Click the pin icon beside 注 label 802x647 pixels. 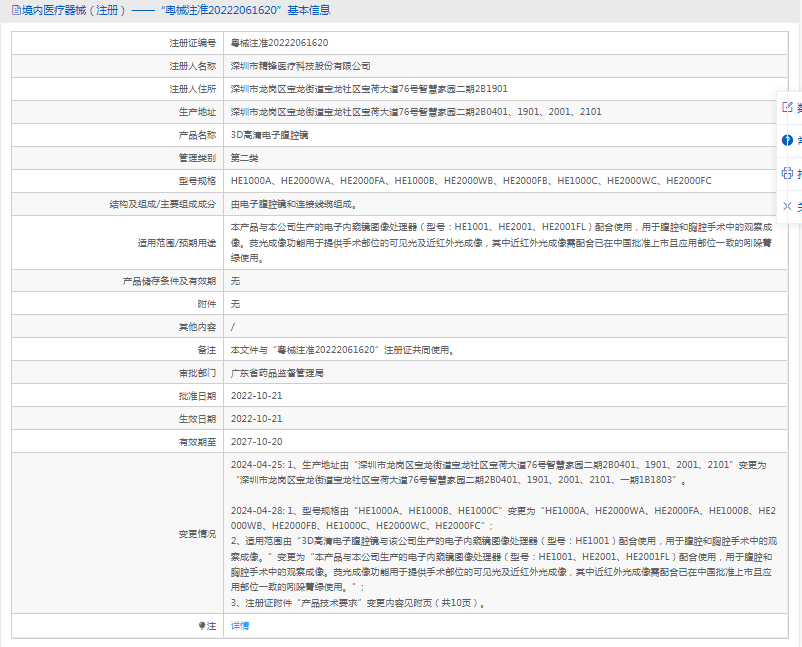click(202, 626)
